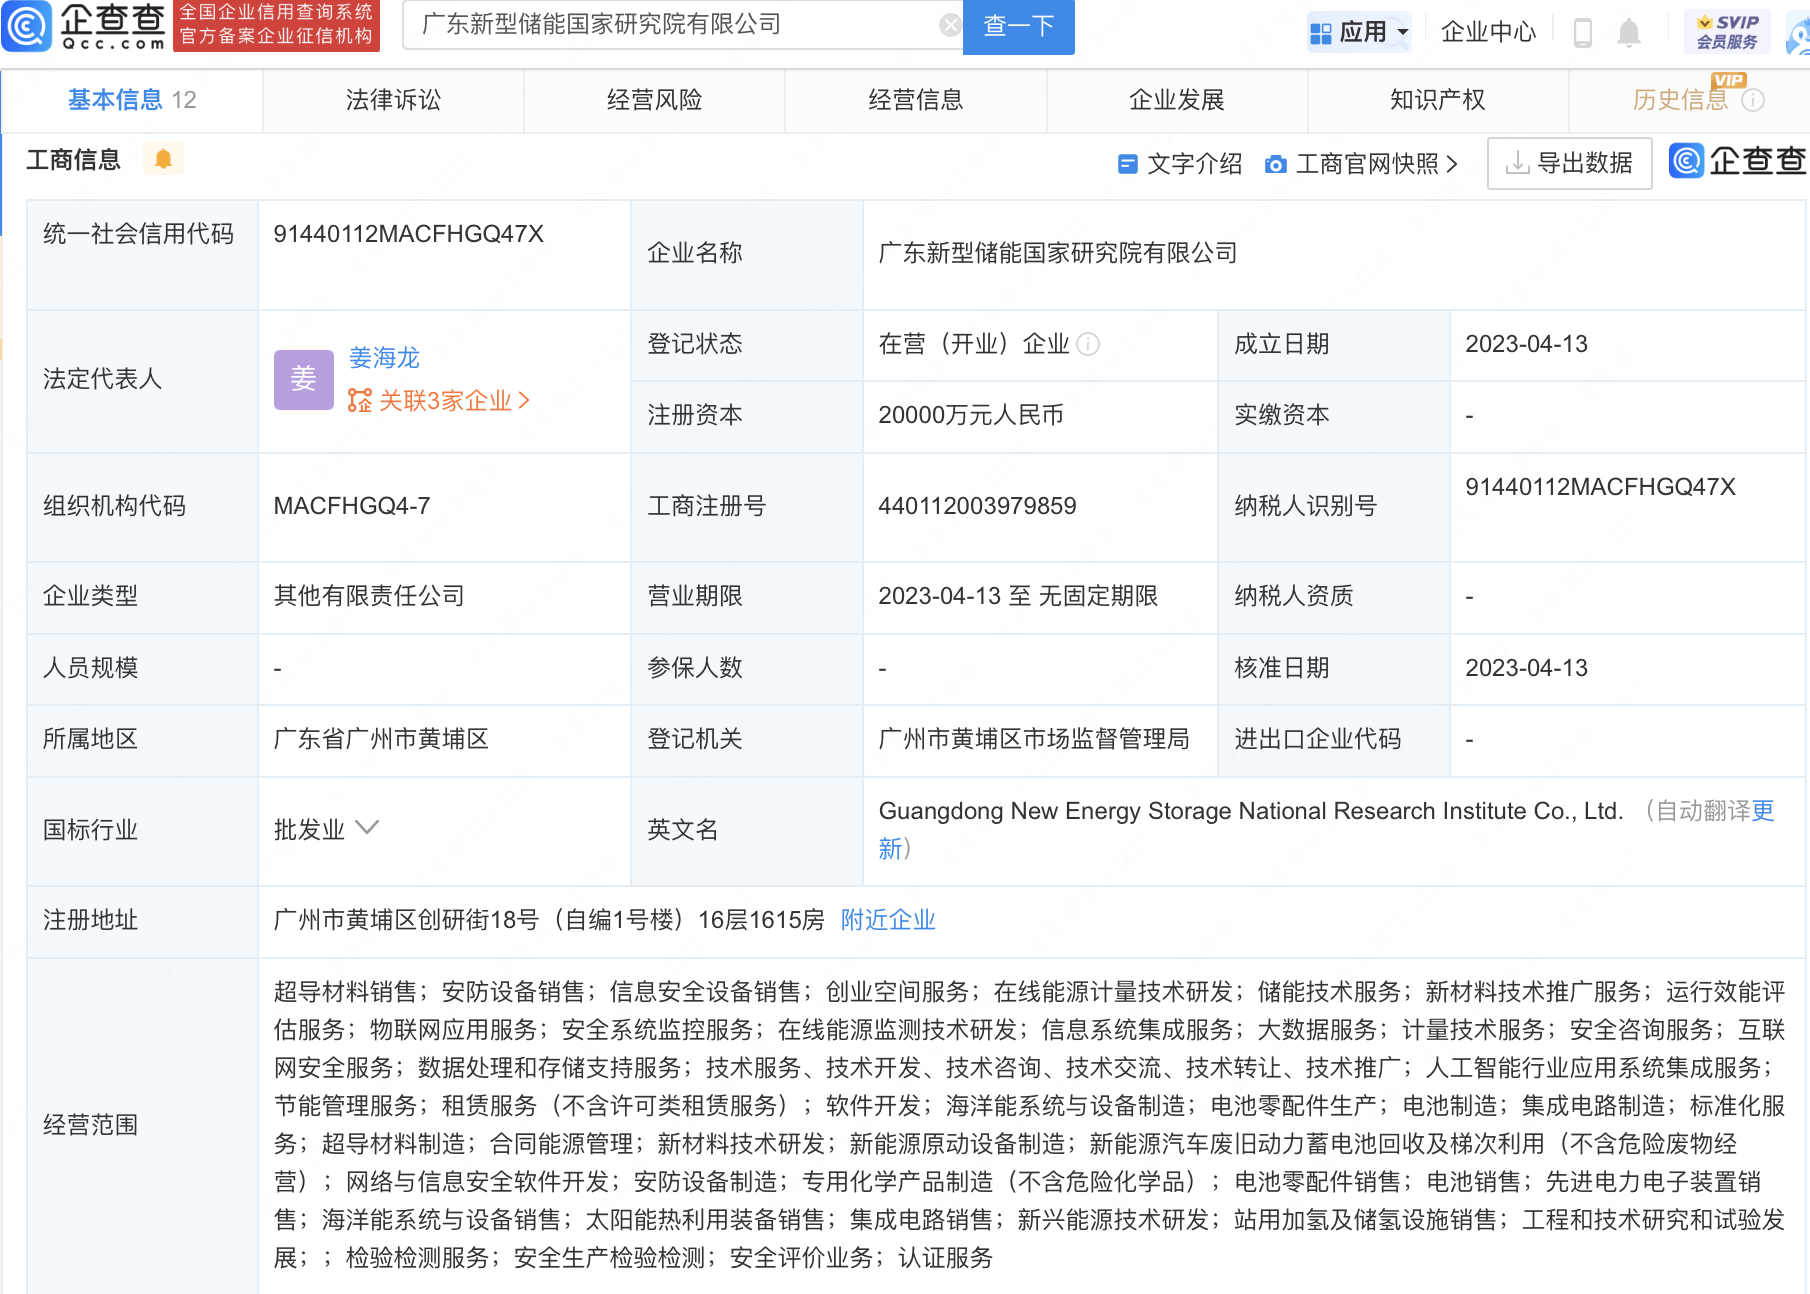Click the info icon next to 在营（开业）企业
Viewport: 1810px width, 1294px height.
pyautogui.click(x=1089, y=344)
